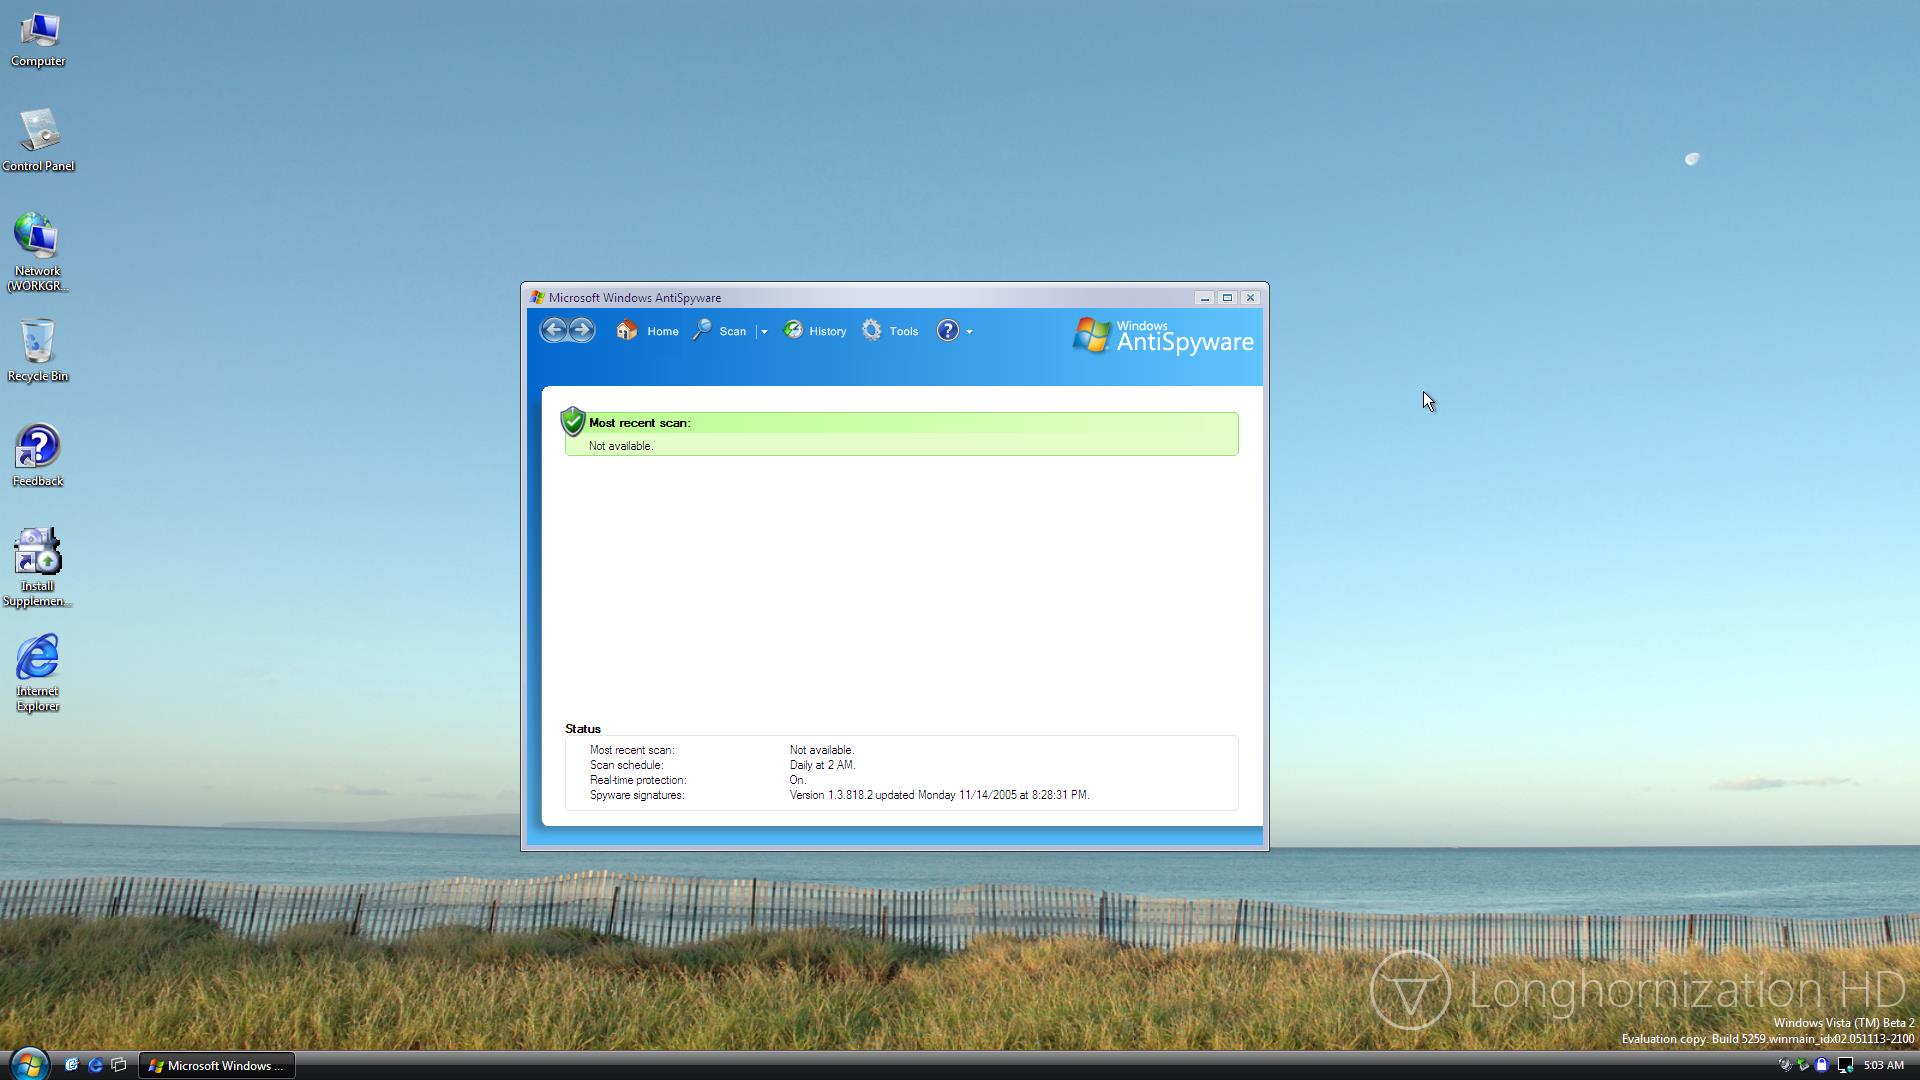The height and width of the screenshot is (1080, 1920).
Task: Click the blue Help question mark icon
Action: pyautogui.click(x=947, y=331)
